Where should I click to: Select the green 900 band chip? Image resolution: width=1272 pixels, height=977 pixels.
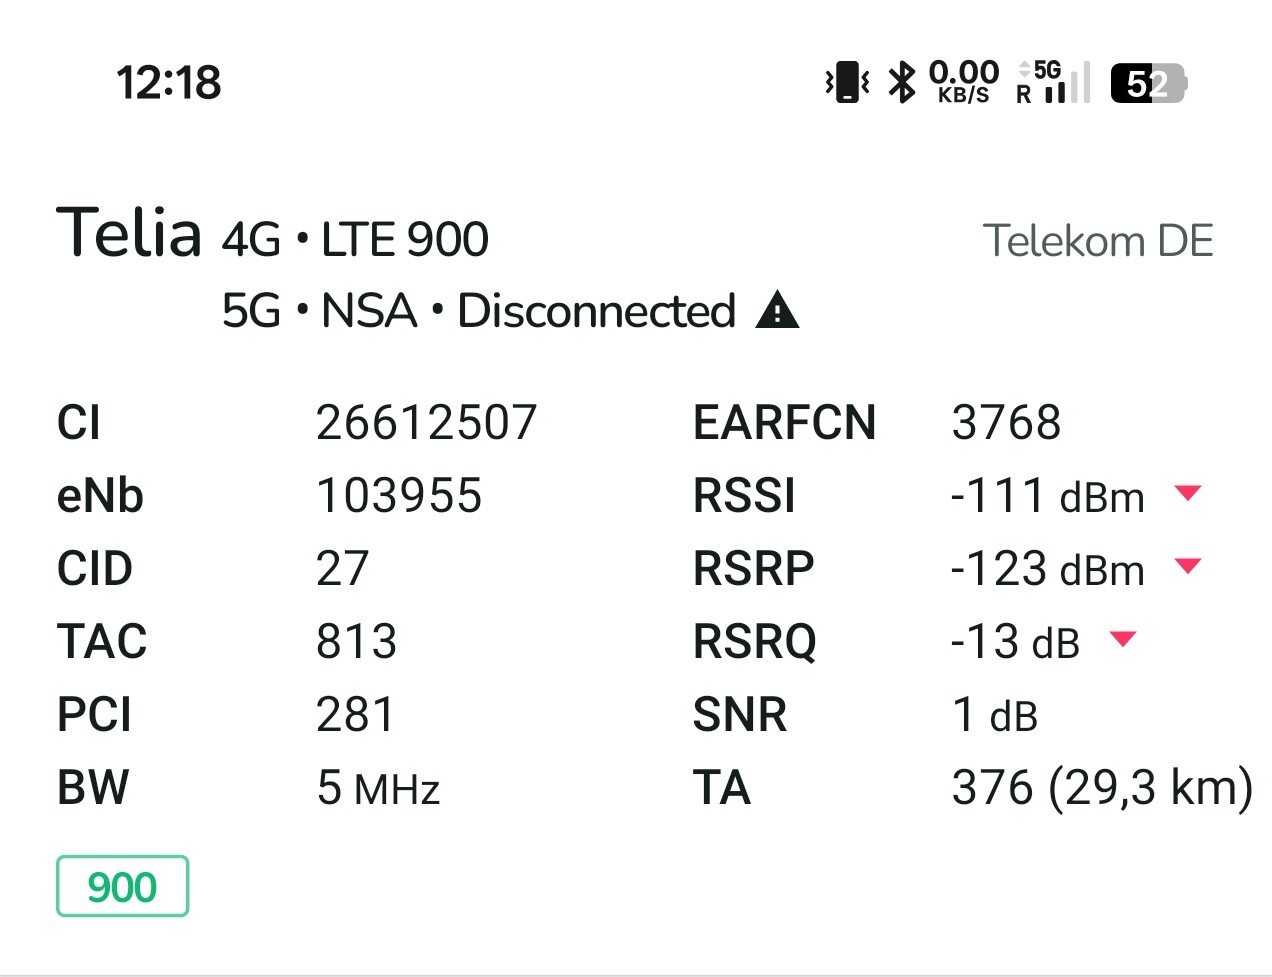coord(122,886)
